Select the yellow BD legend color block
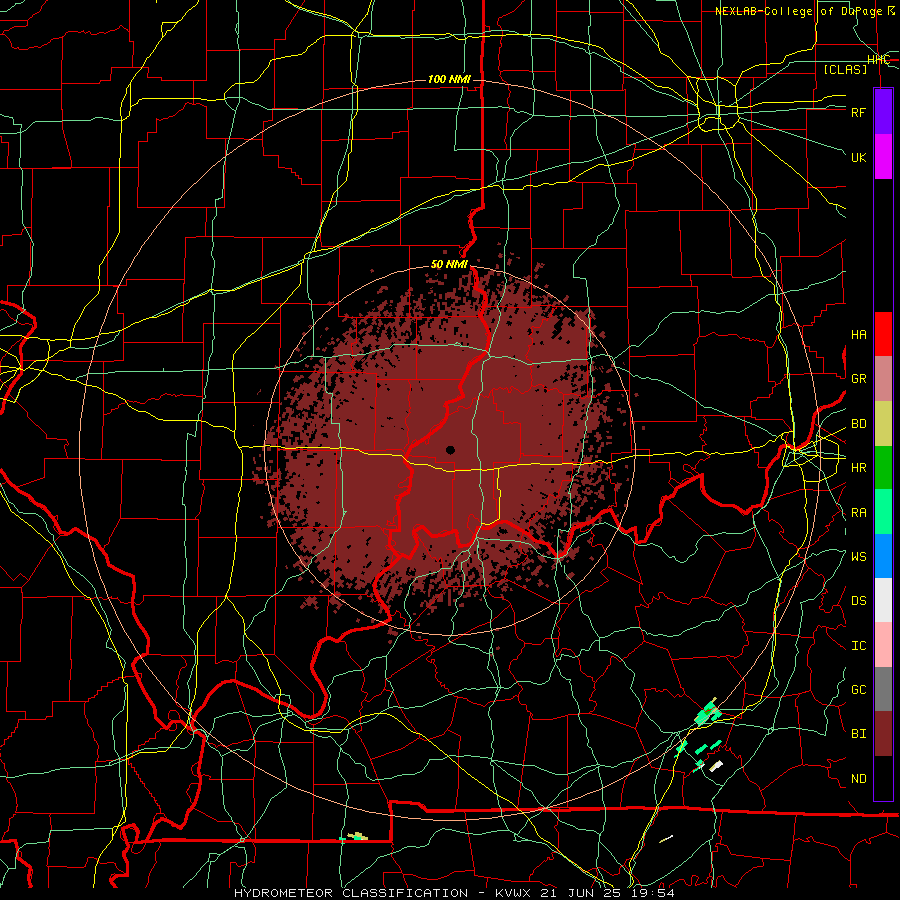Screen dimensions: 900x900 (883, 424)
